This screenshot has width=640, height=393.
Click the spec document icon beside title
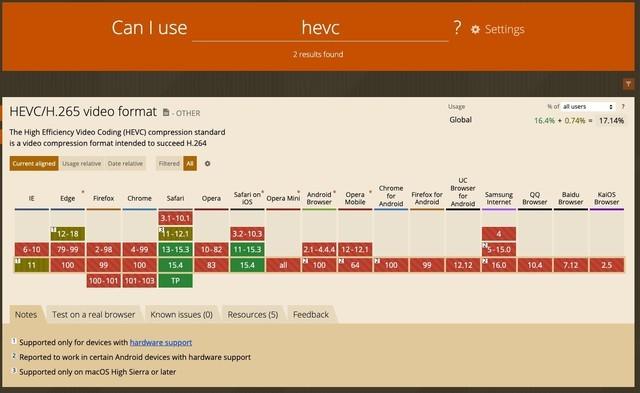(166, 112)
